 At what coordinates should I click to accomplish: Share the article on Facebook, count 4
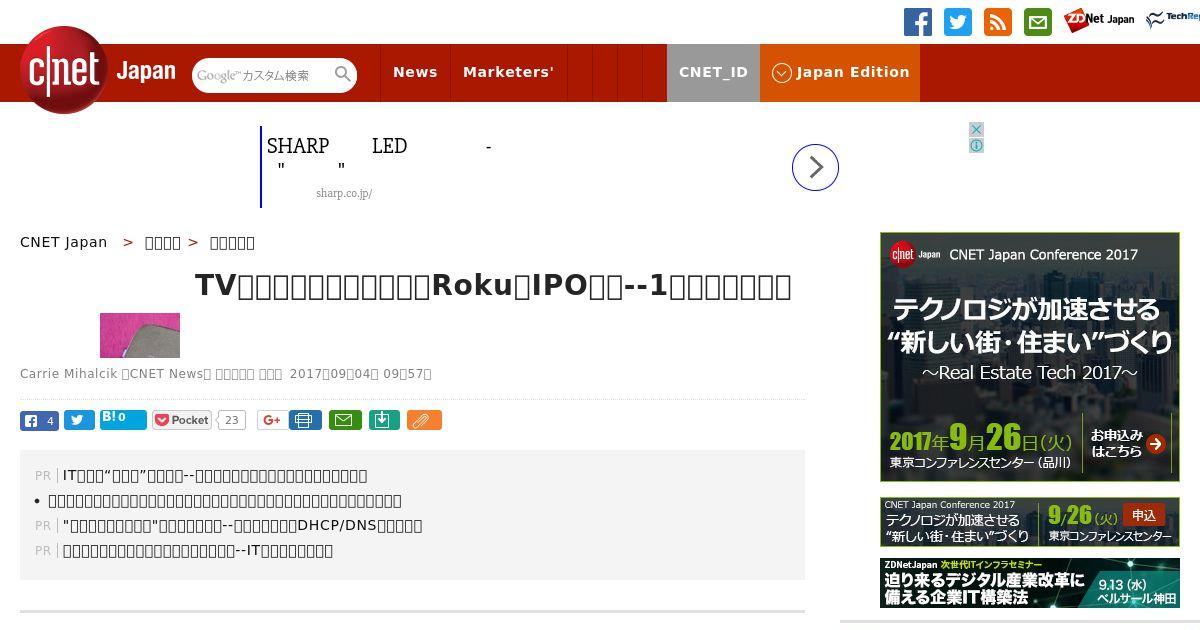[39, 420]
